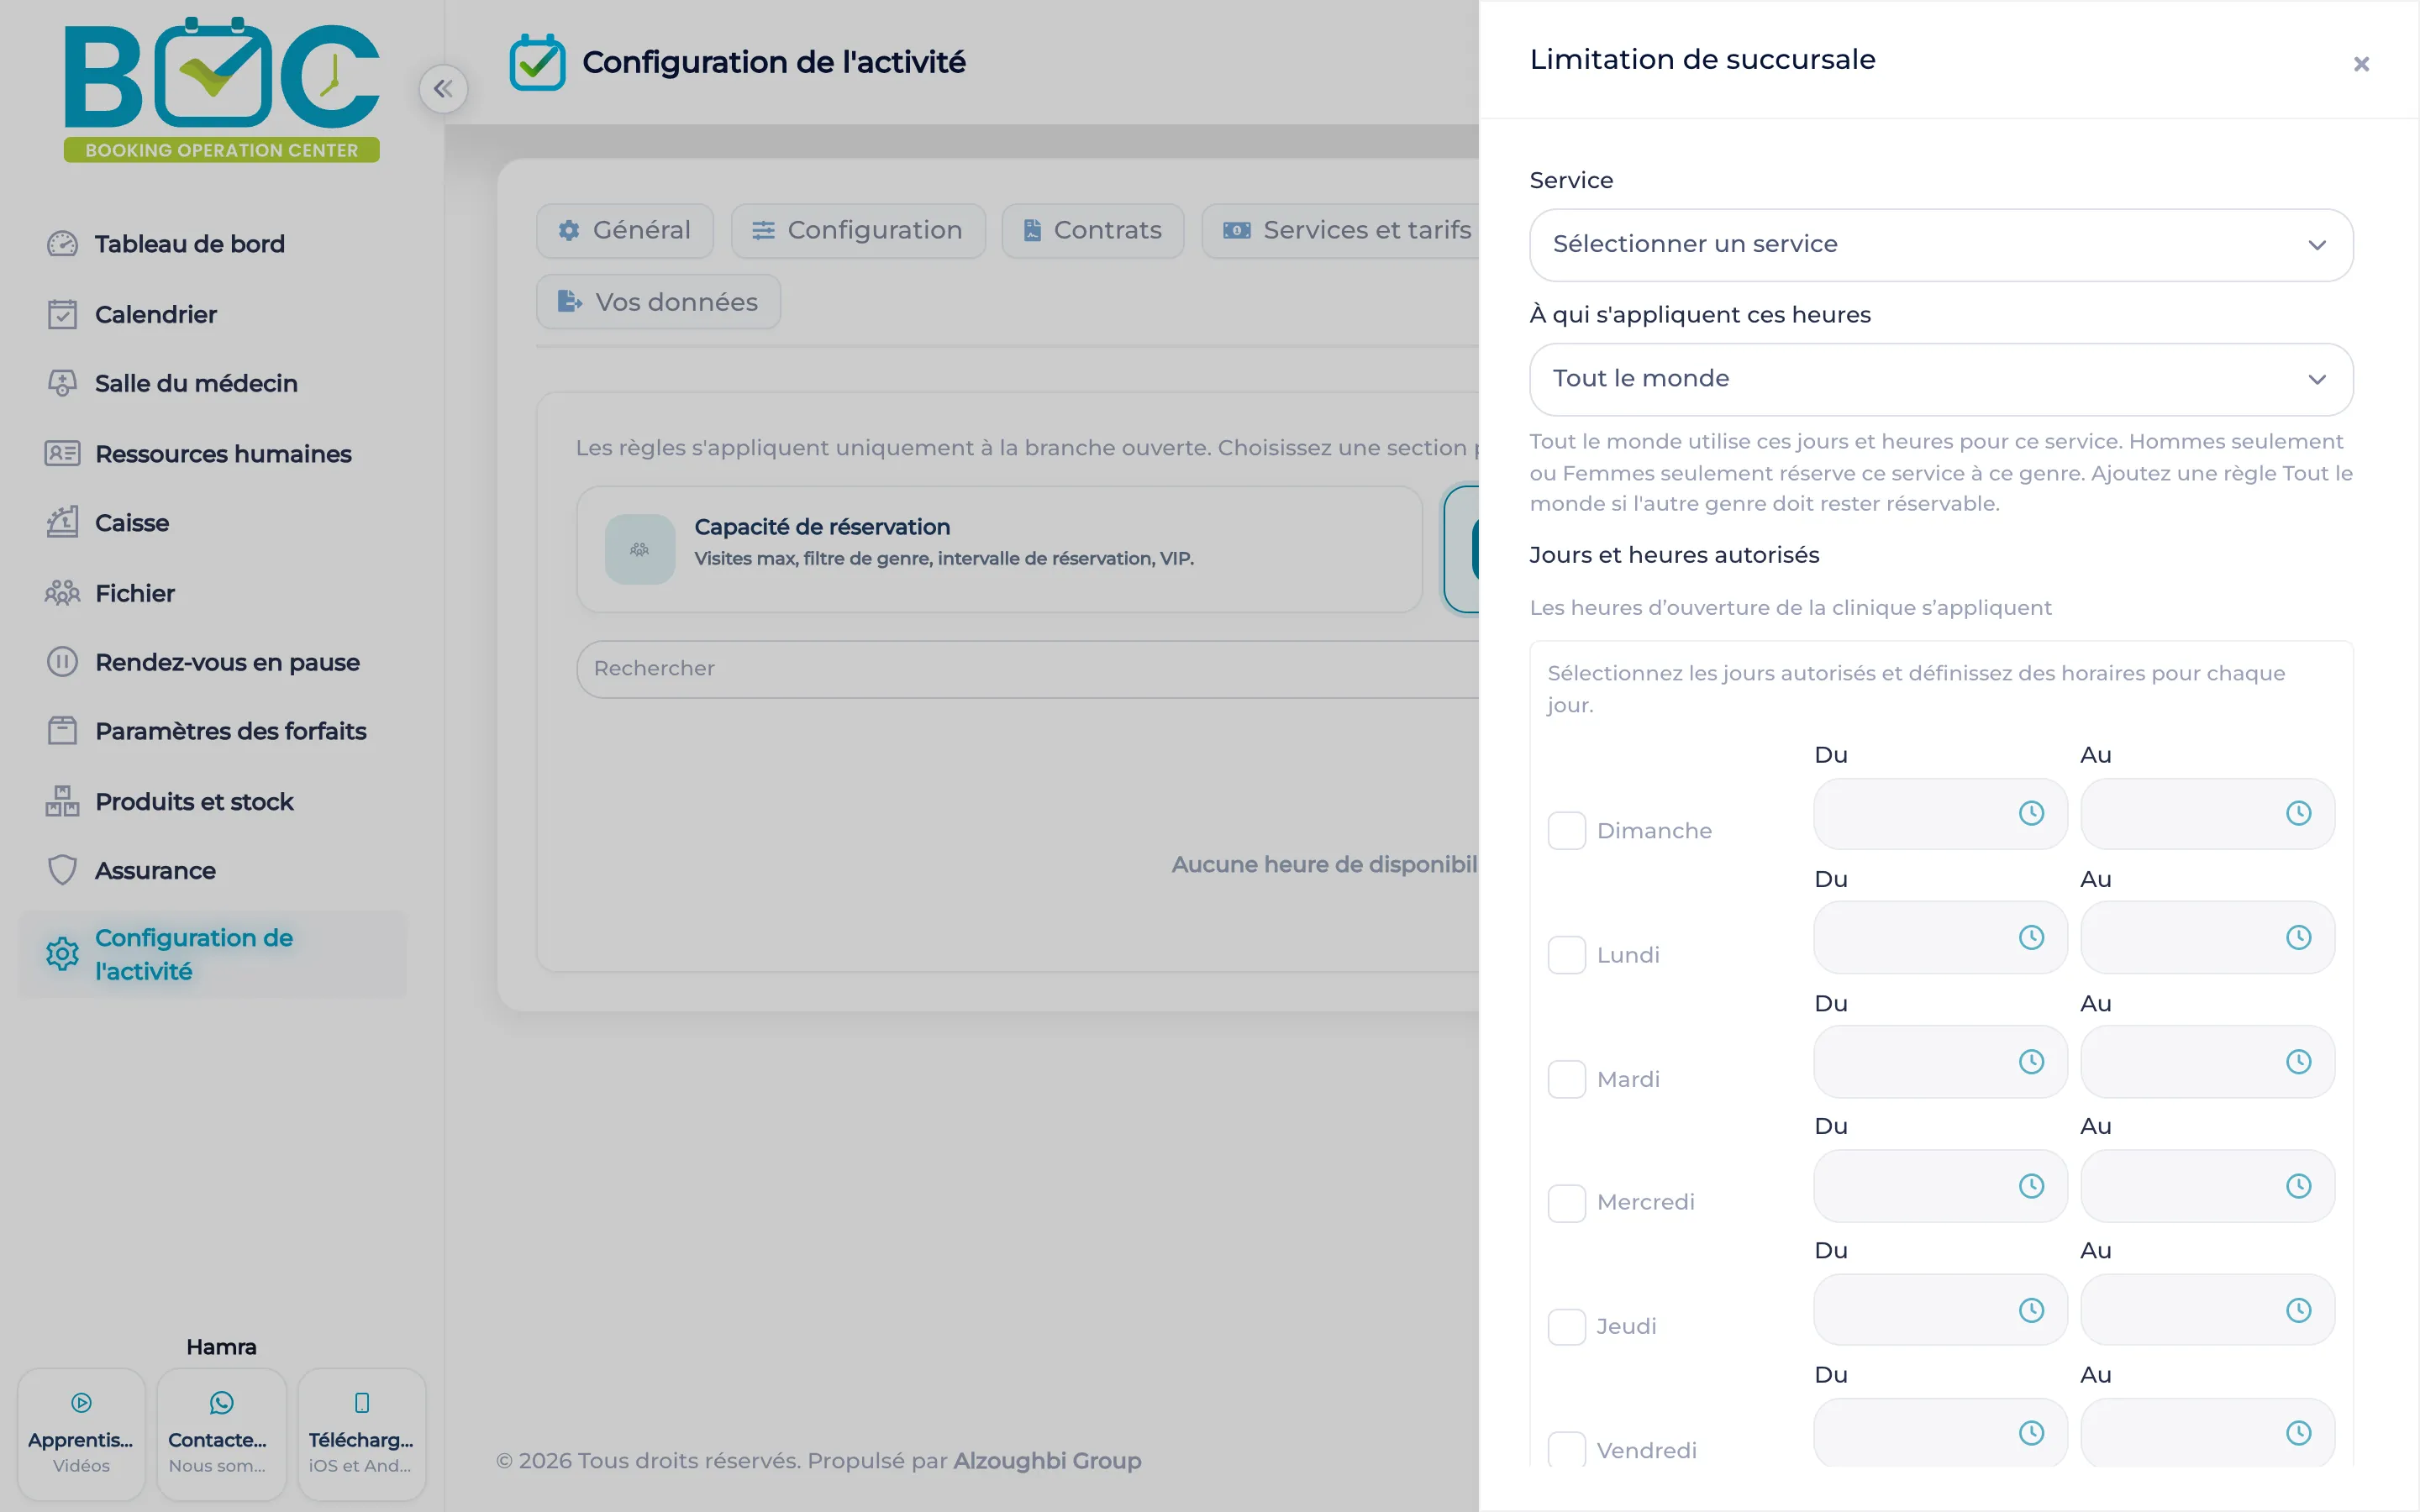Click the Salle du médecin icon

click(62, 383)
